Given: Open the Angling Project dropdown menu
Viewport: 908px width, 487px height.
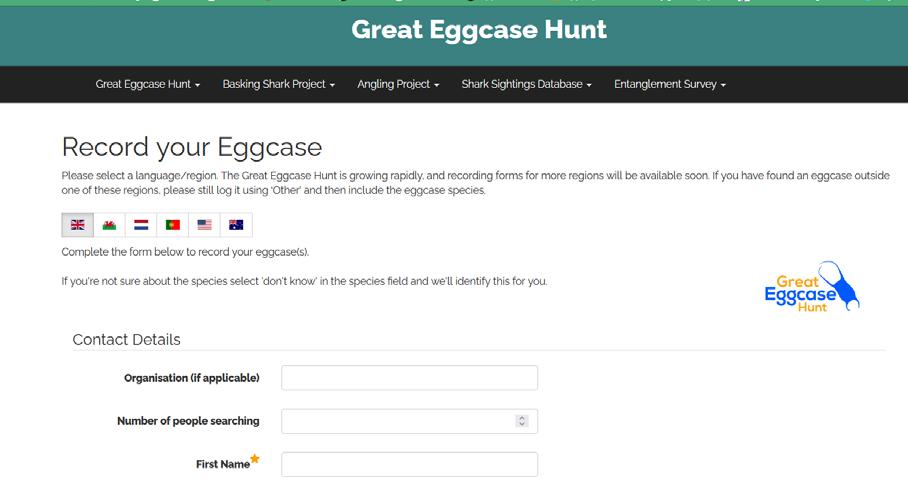Looking at the screenshot, I should pos(398,85).
